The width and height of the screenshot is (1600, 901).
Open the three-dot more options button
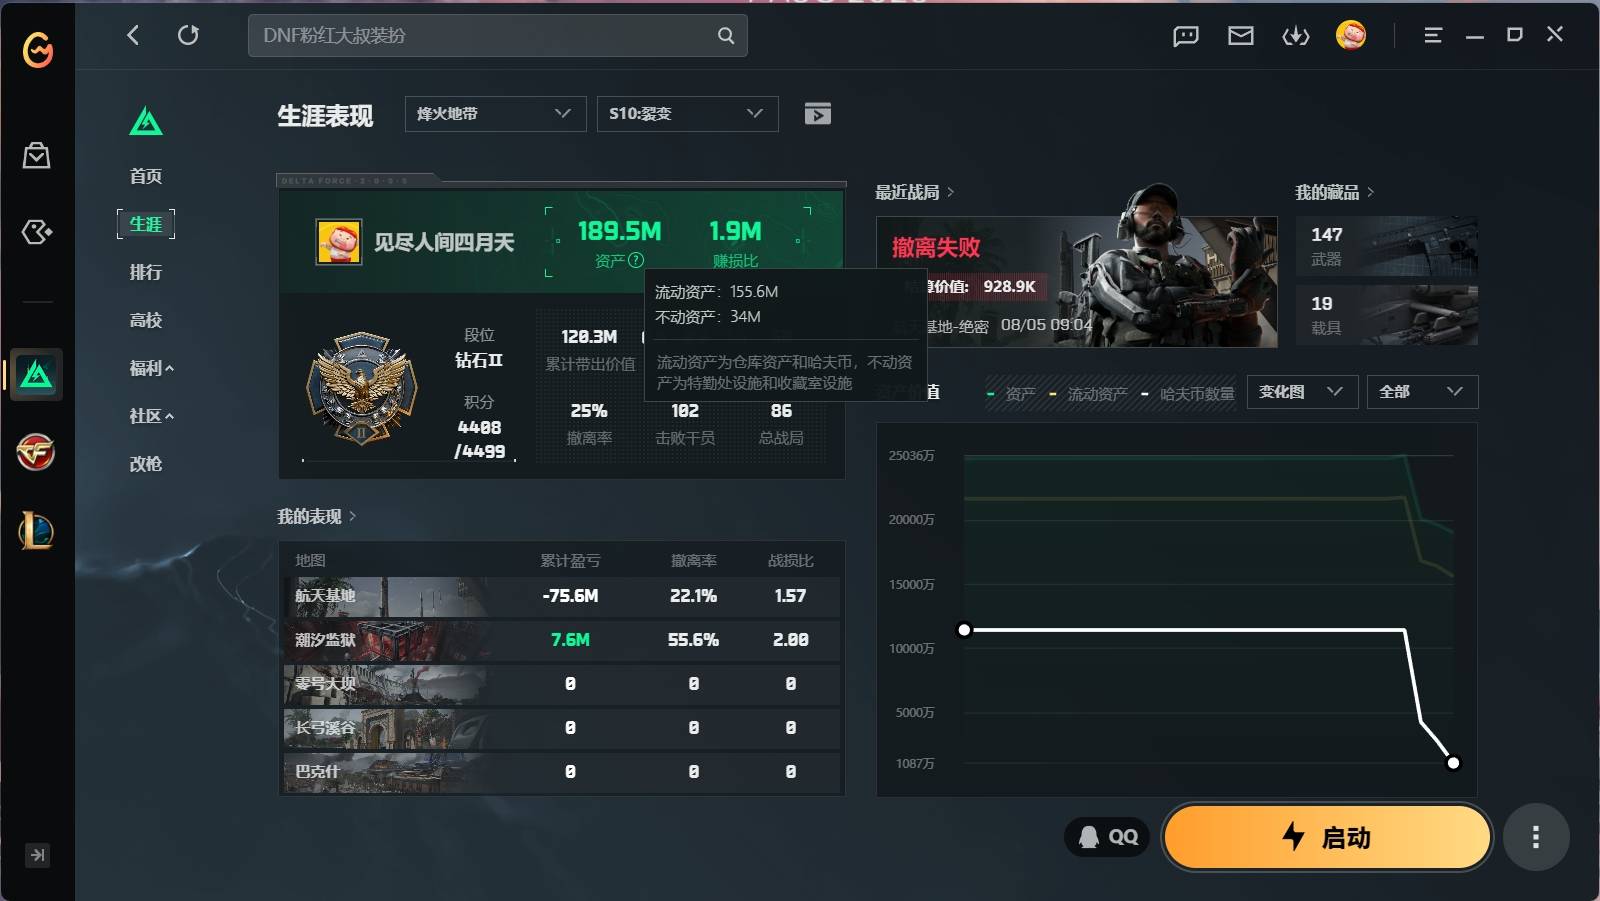pos(1536,837)
